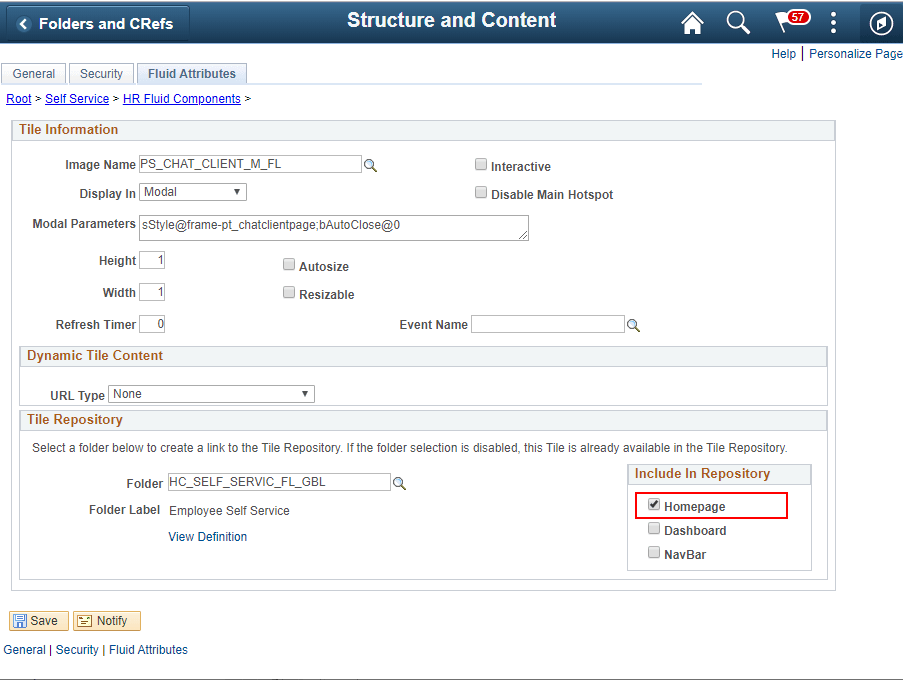This screenshot has width=903, height=680.
Task: Go back to Folders and CRefs
Action: point(97,24)
